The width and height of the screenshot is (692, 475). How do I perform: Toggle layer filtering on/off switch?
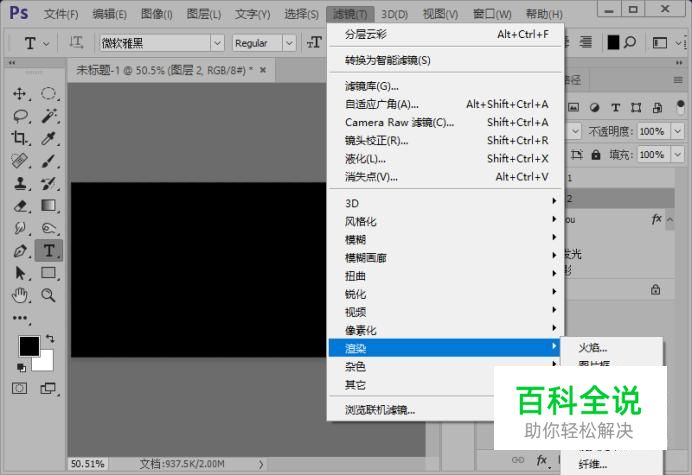tap(680, 106)
